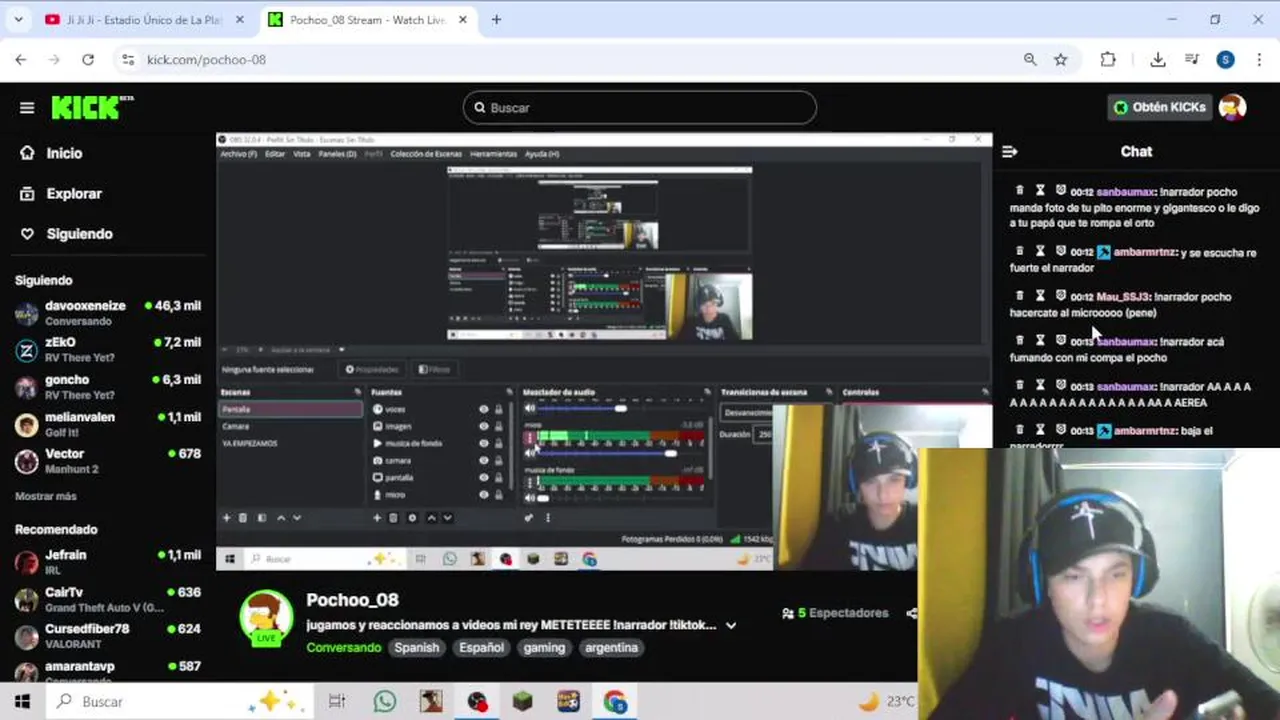This screenshot has width=1280, height=720.
Task: Open davooxeneize channel in Siguiendo list
Action: (x=108, y=313)
